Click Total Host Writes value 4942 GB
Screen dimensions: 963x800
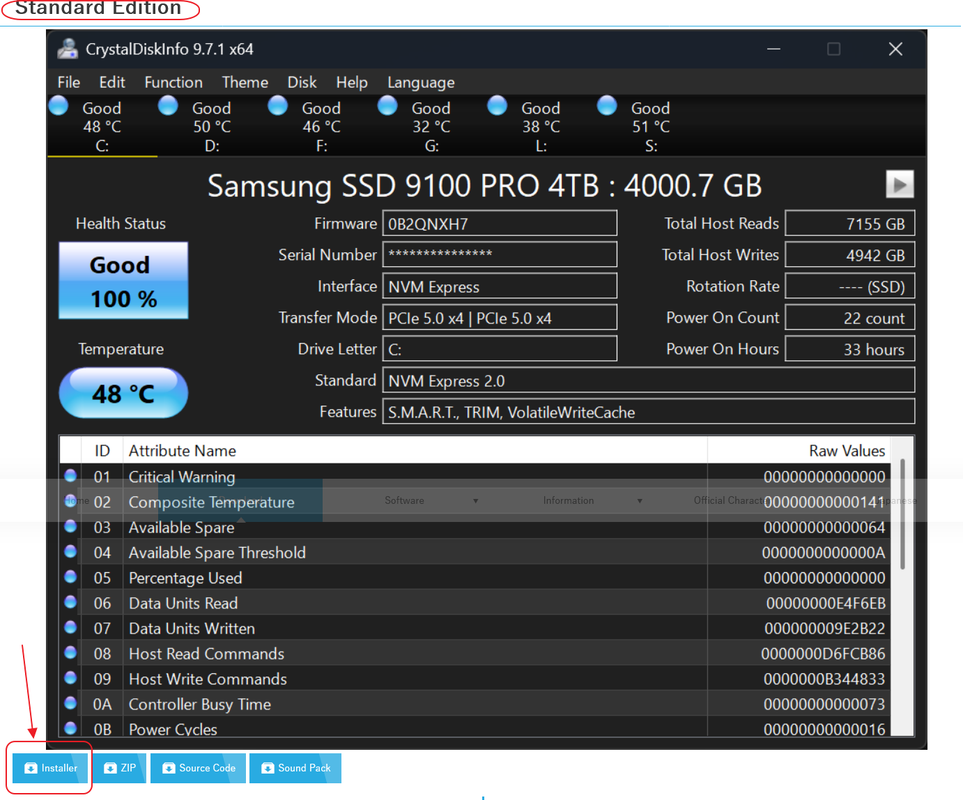850,255
